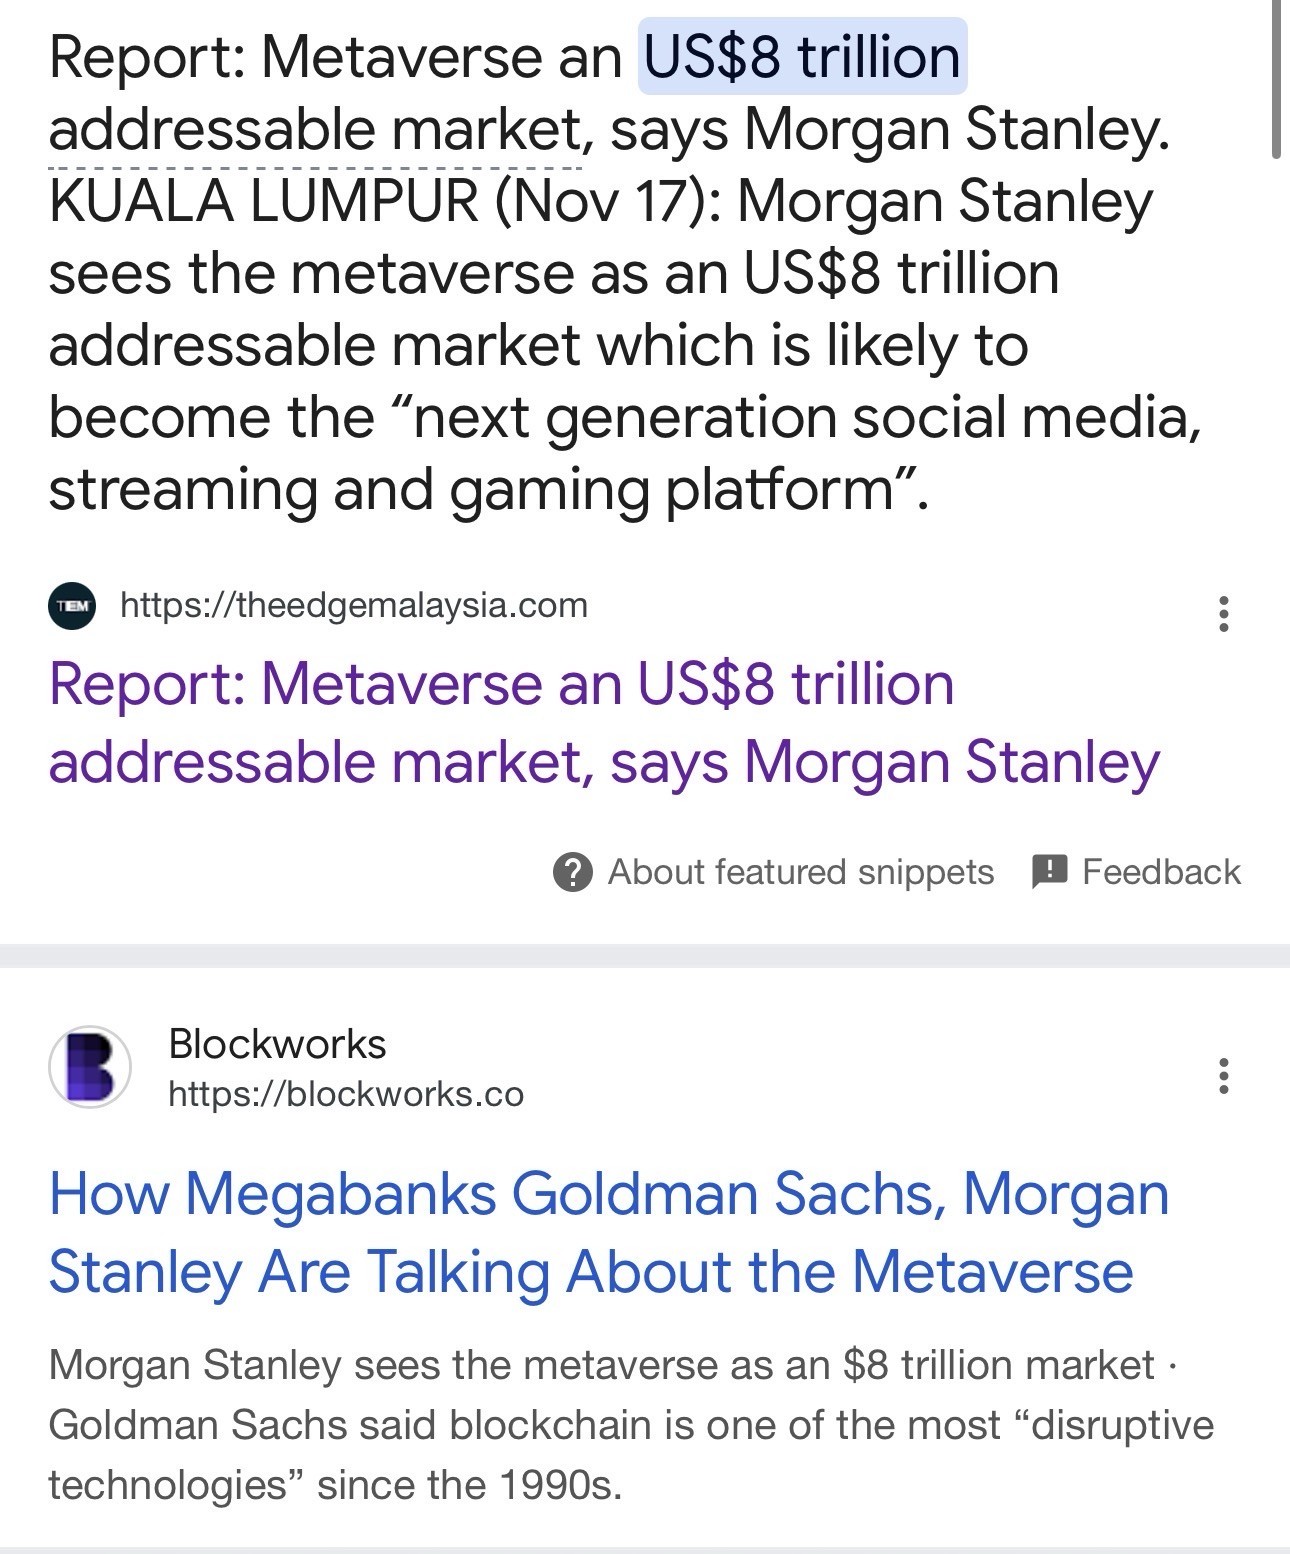Click the Blockworks logo icon
This screenshot has height=1554, width=1290.
[90, 1067]
